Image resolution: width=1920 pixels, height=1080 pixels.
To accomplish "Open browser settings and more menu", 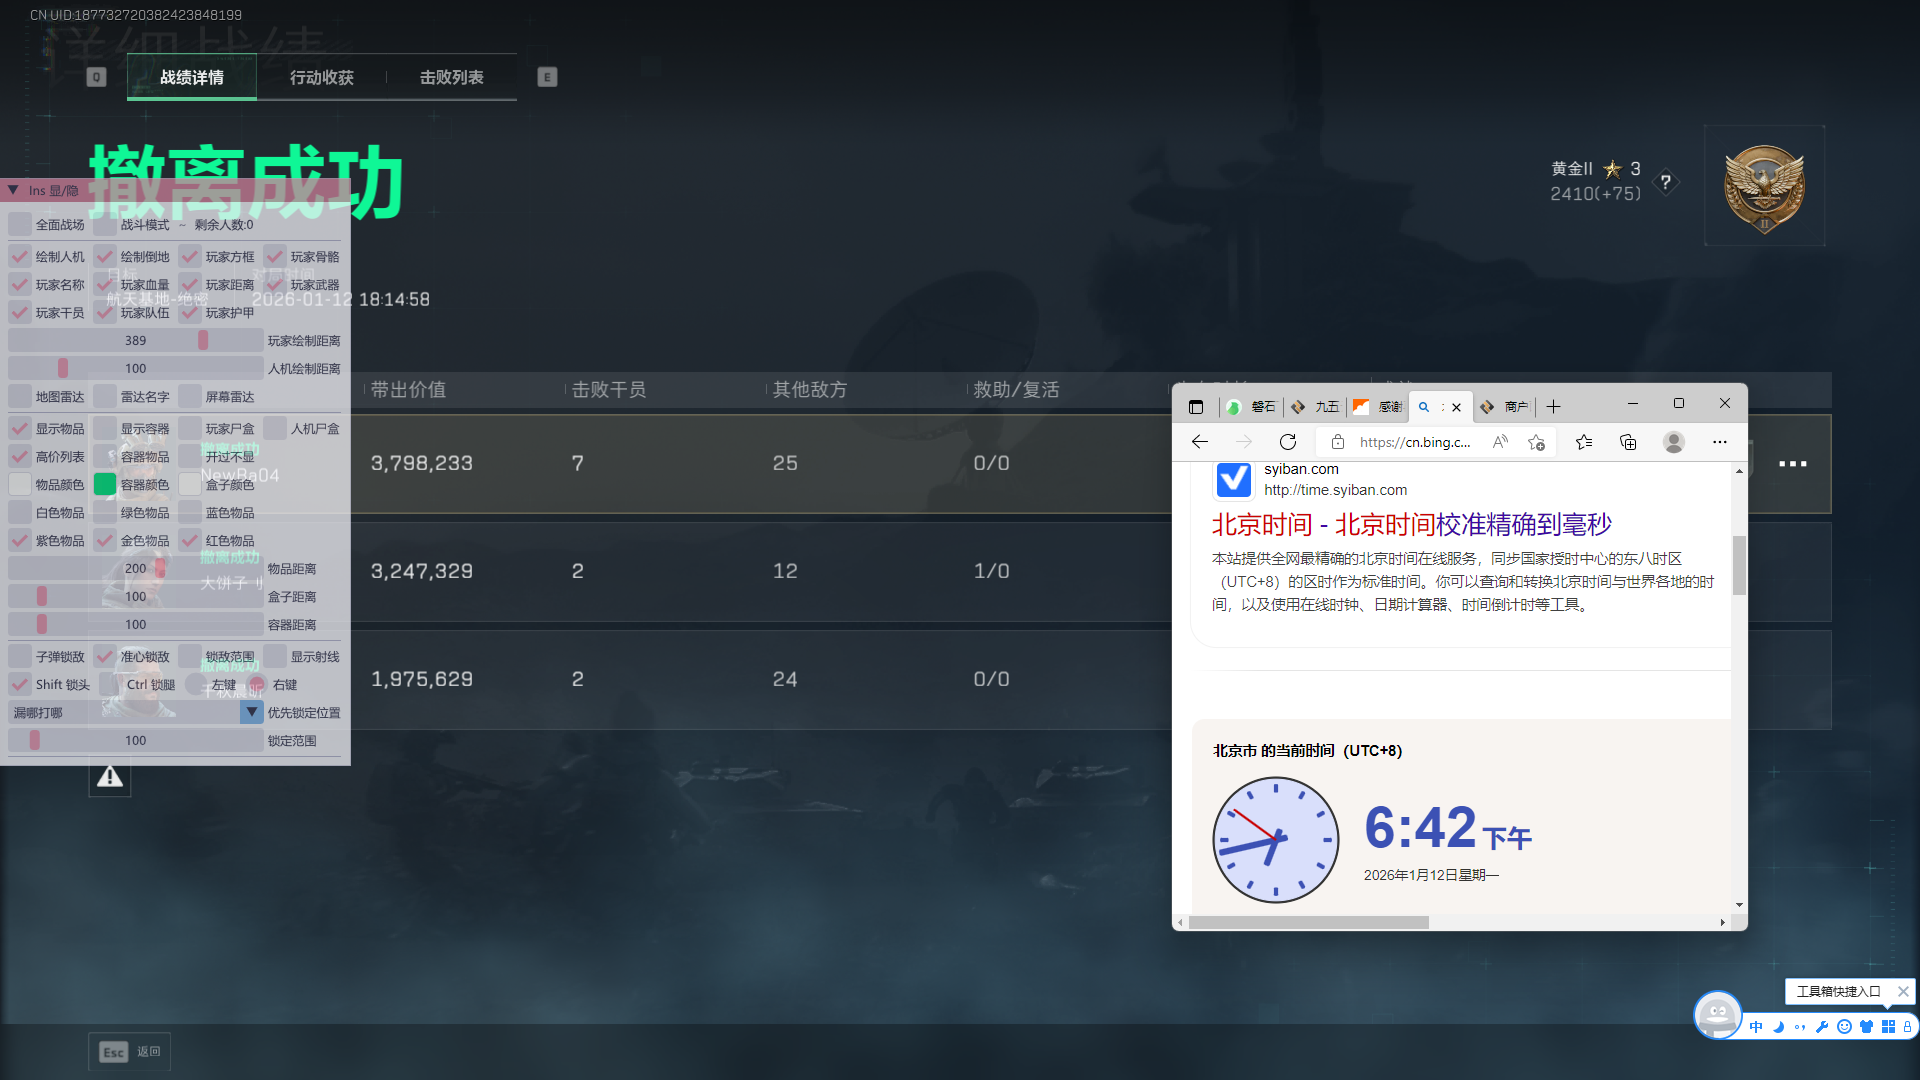I will tap(1720, 442).
